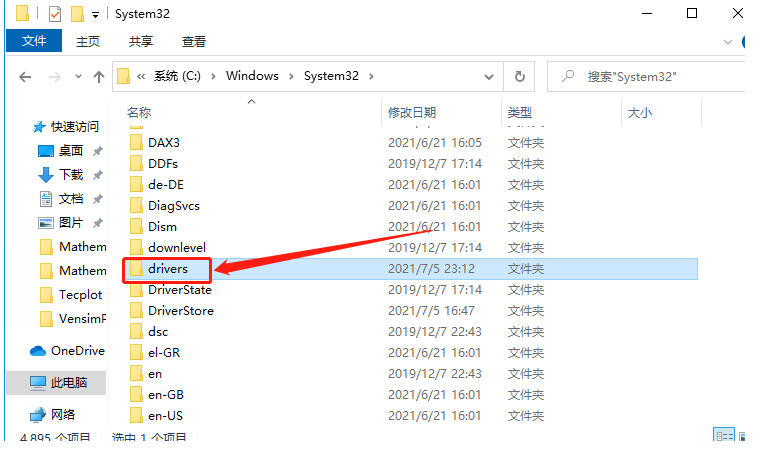Expand the ribbon with the chevron

728,42
